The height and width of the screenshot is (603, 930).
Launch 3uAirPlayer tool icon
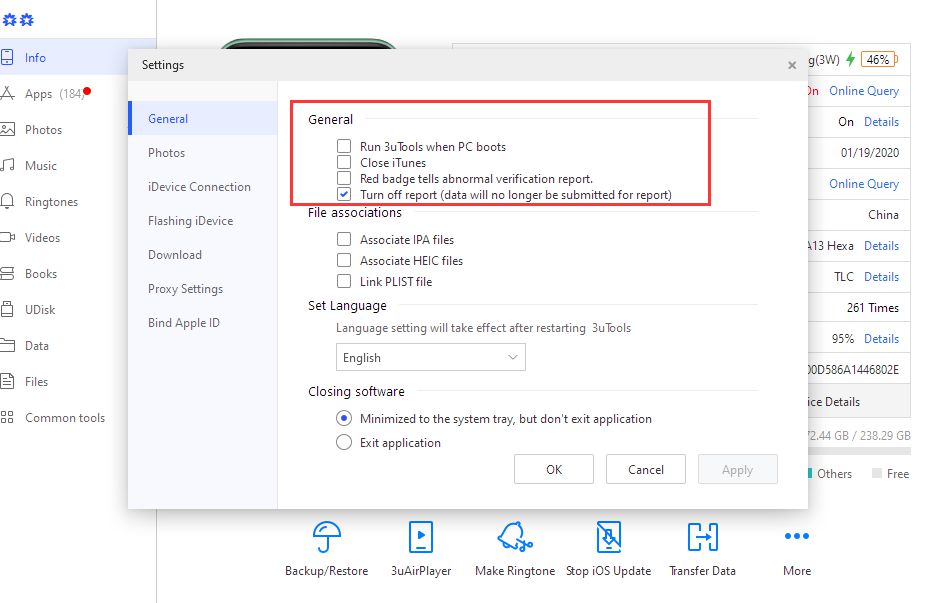pos(421,537)
